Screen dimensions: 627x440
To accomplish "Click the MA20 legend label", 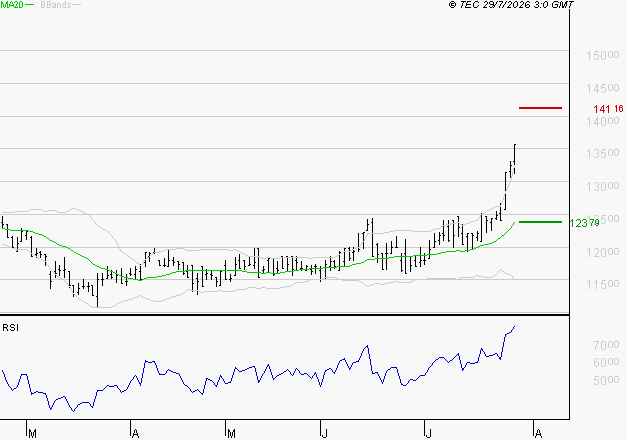I will 12,5.
